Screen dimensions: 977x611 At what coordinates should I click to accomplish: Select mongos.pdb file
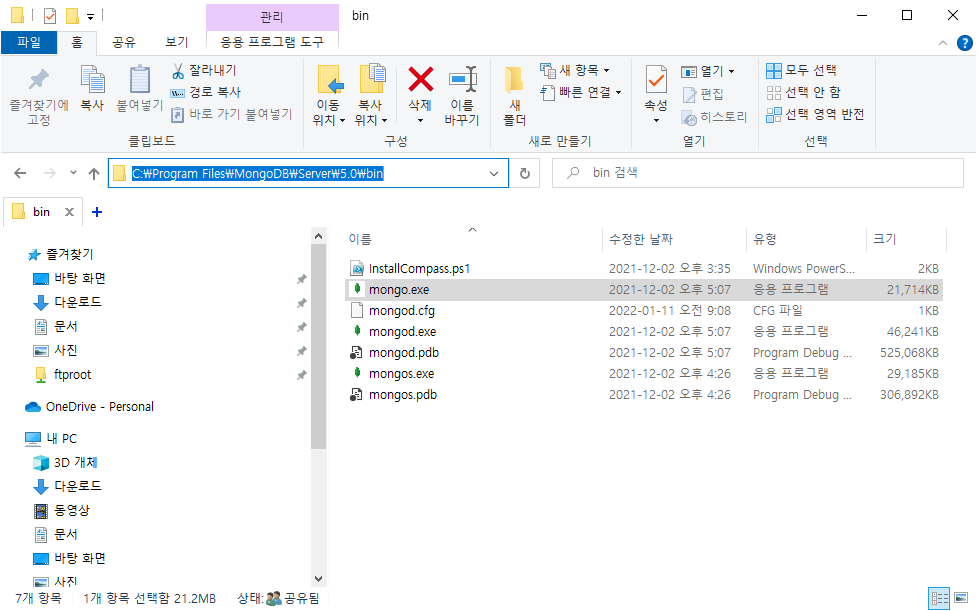[x=644, y=394]
